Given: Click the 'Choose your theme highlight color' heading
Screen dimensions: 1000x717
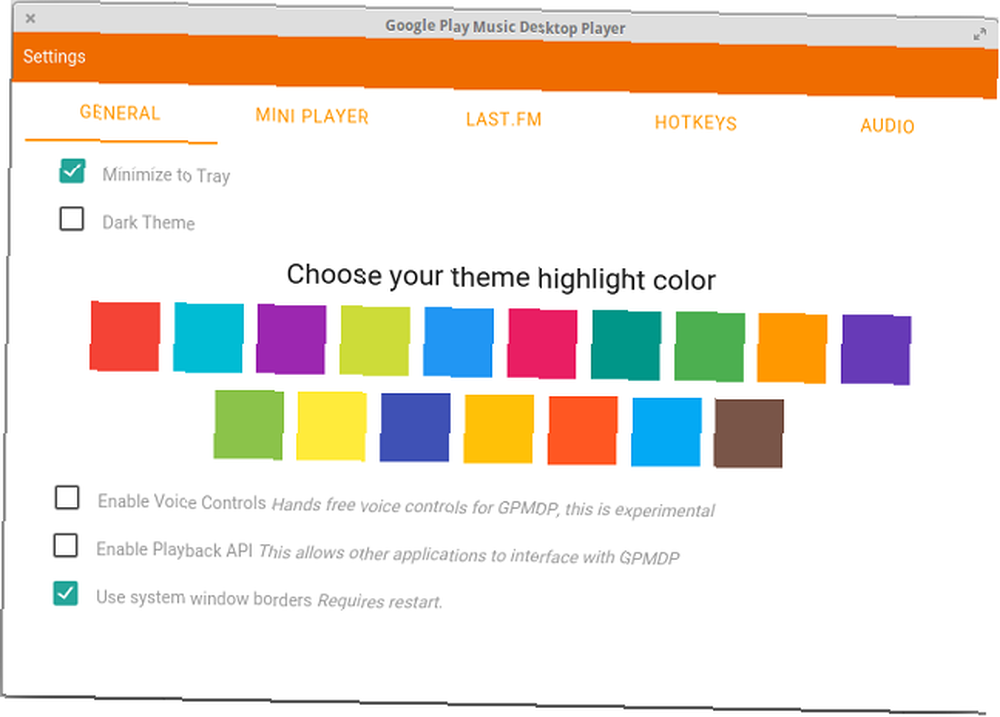Looking at the screenshot, I should [x=501, y=277].
